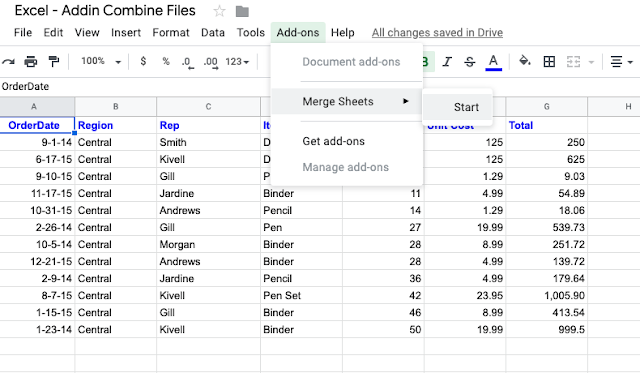Open the borders grid icon

point(549,62)
